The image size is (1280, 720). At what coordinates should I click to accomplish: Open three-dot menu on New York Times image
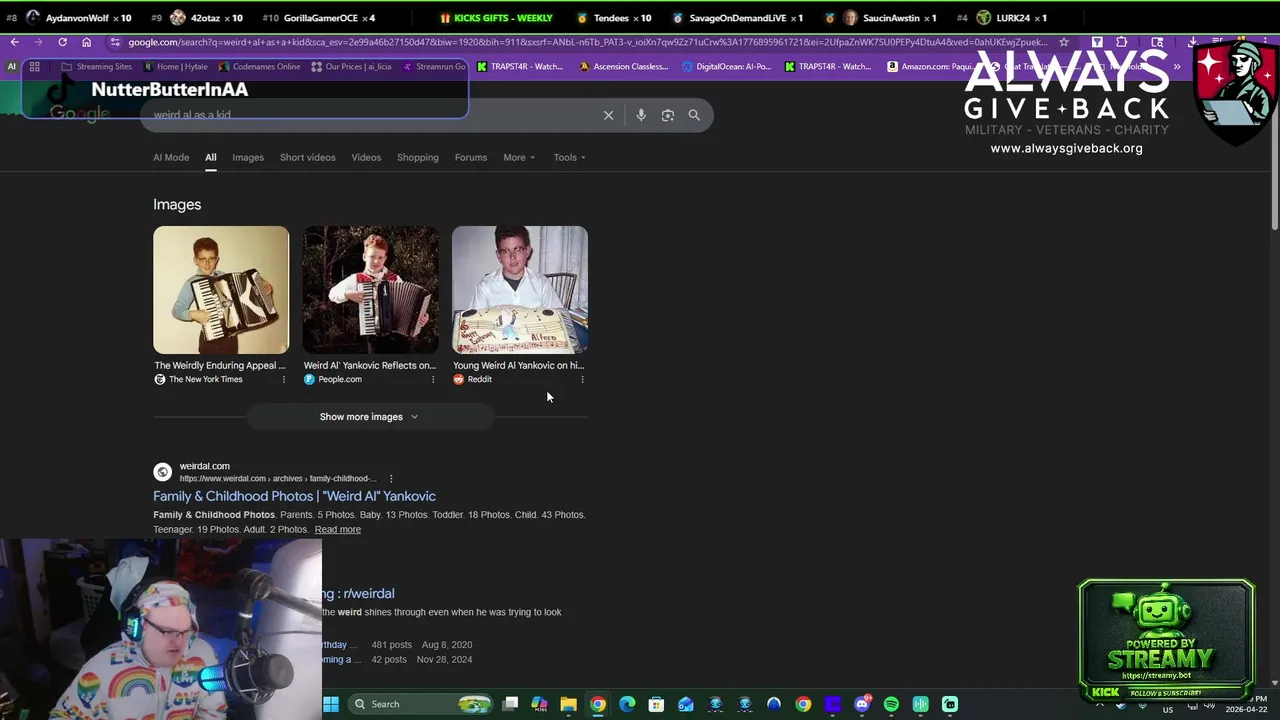(283, 380)
